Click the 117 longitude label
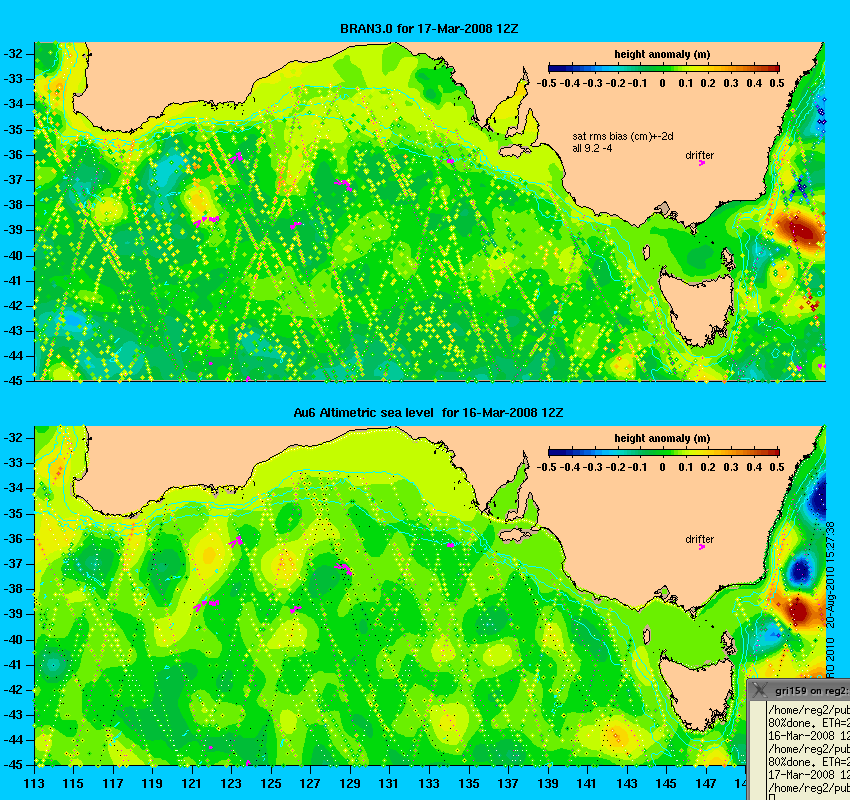The width and height of the screenshot is (850, 800). click(x=113, y=783)
